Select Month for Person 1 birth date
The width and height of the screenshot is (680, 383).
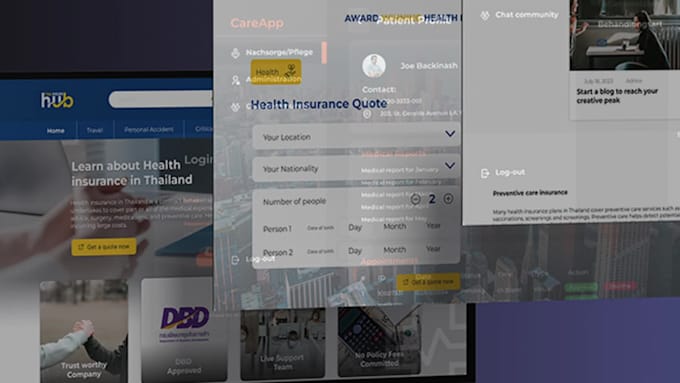tap(395, 226)
